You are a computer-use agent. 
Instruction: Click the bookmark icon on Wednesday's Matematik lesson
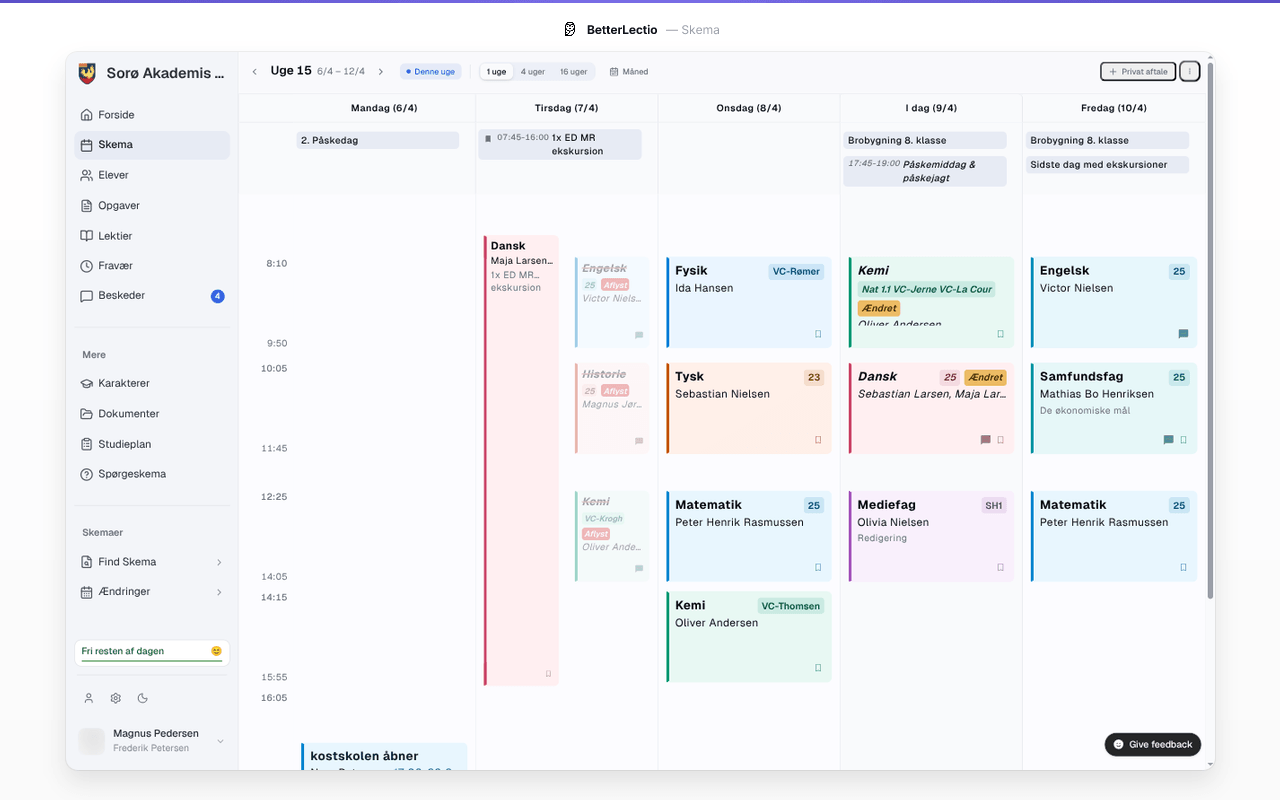coord(818,567)
